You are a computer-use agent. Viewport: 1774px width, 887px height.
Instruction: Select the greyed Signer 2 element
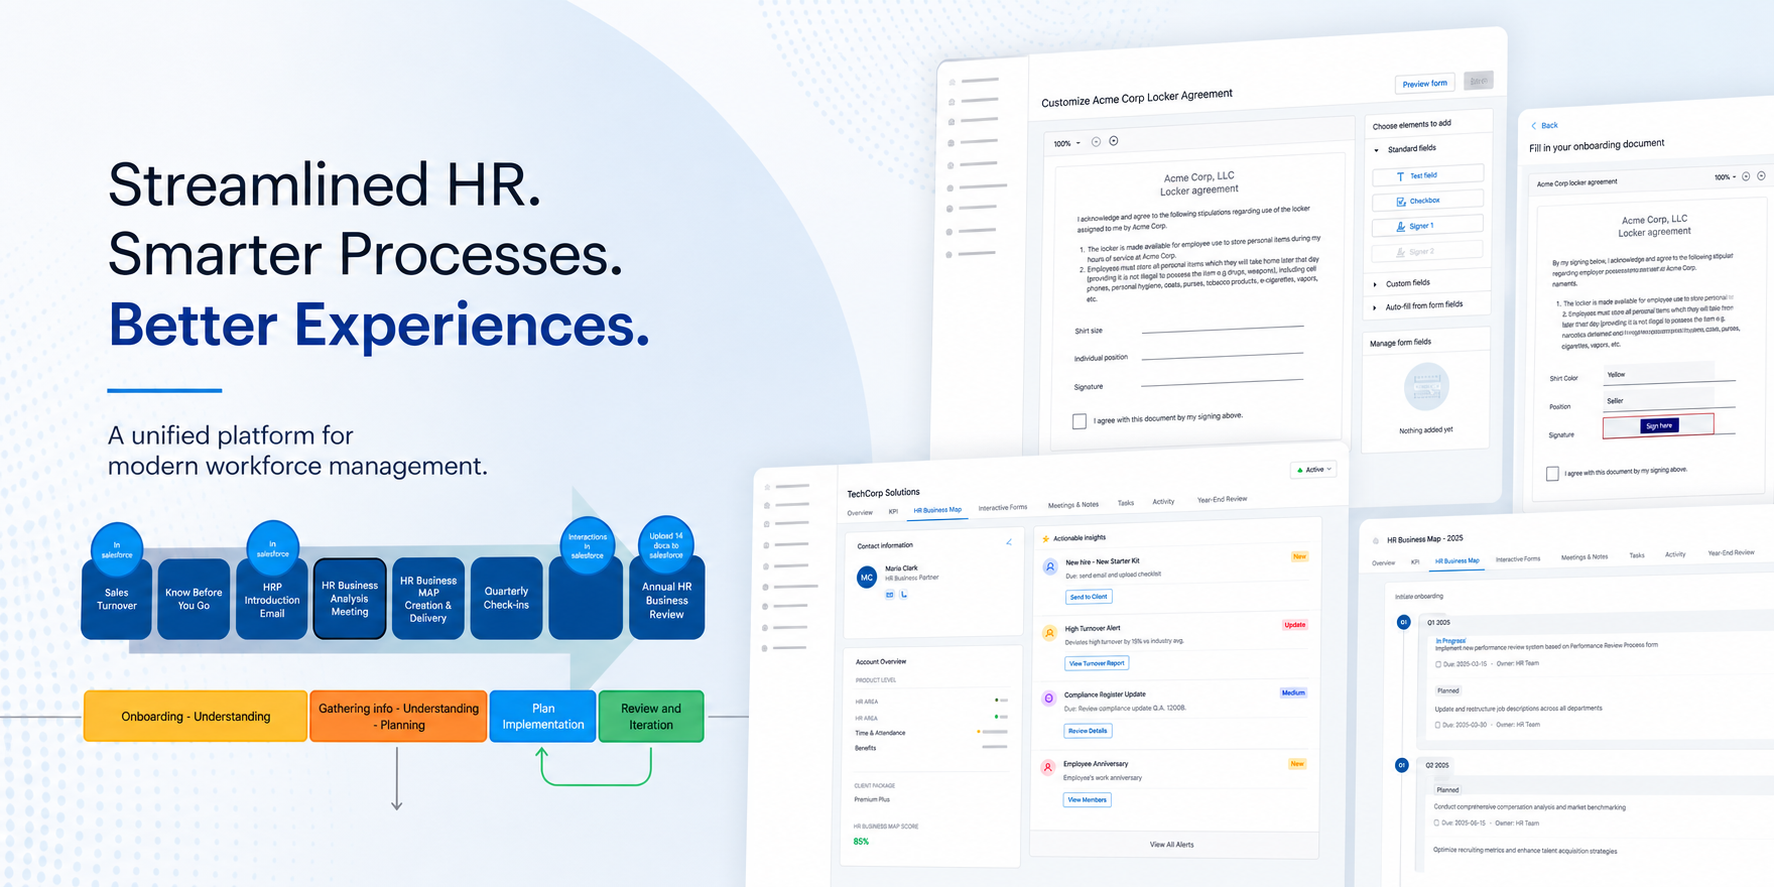(1426, 251)
